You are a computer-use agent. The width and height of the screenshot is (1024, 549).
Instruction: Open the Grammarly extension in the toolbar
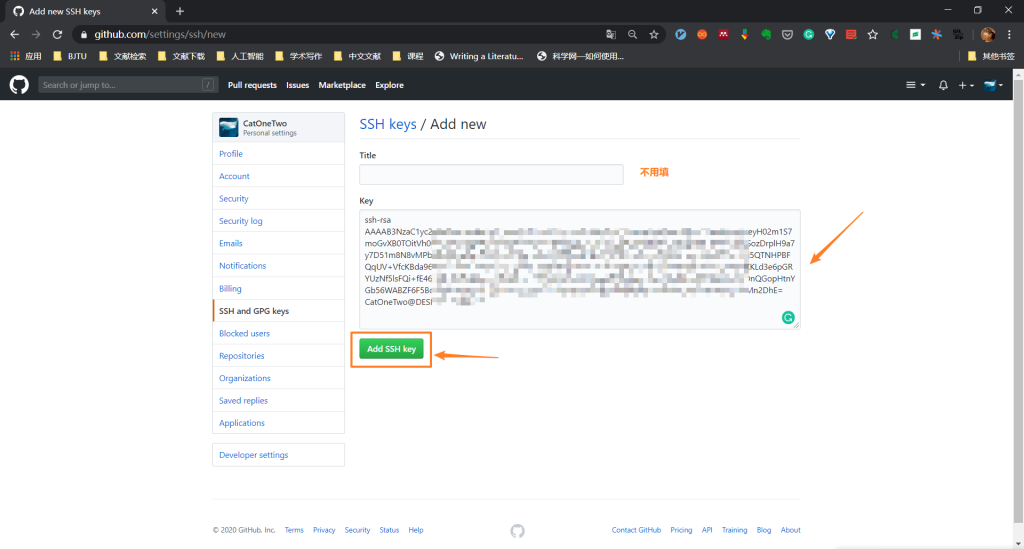tap(808, 35)
